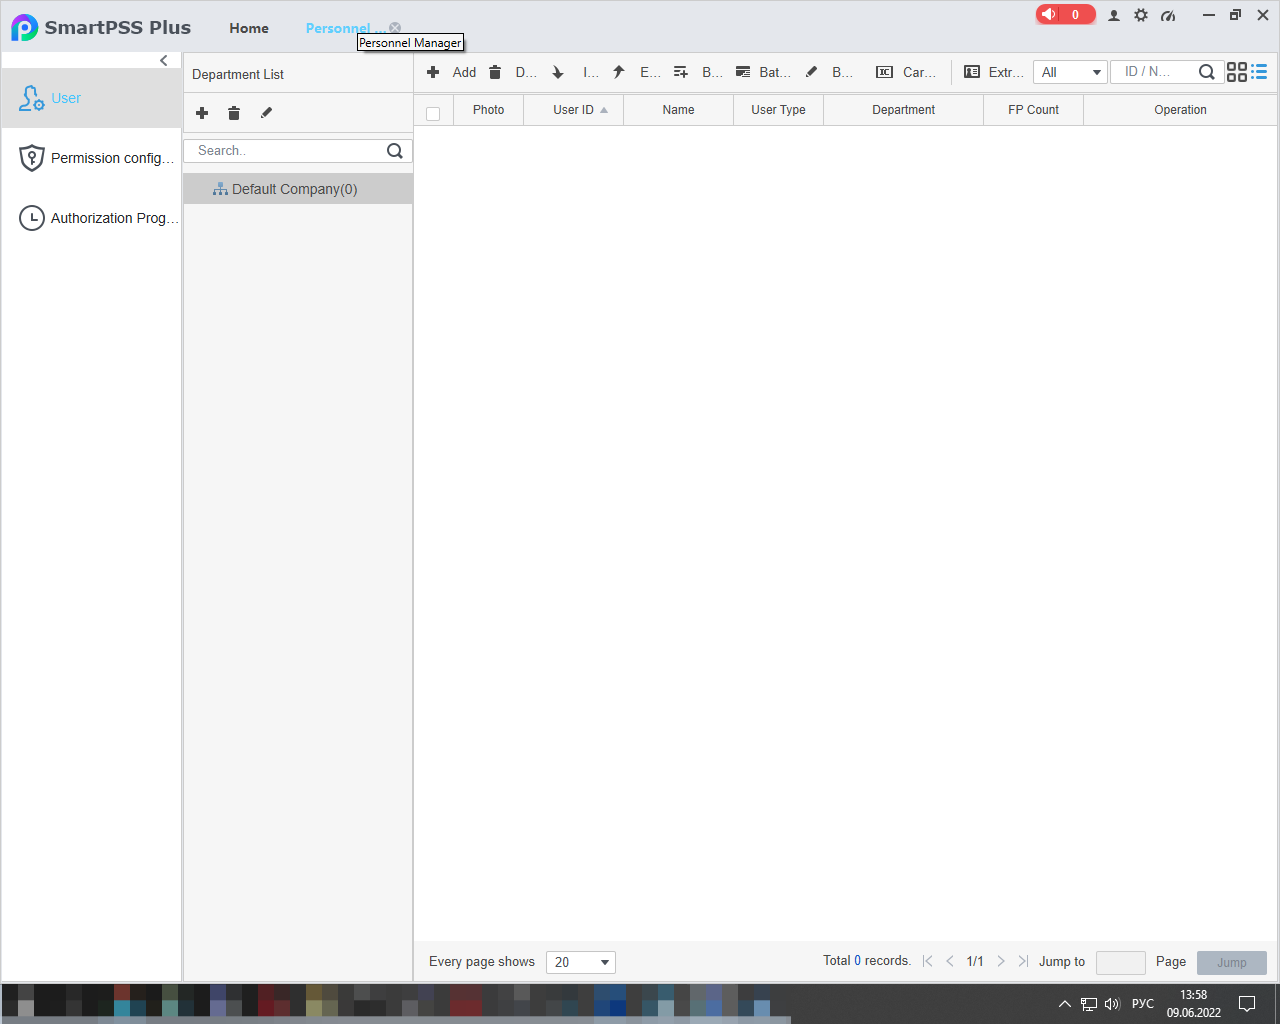Click the Department List heading
This screenshot has width=1280, height=1024.
tap(238, 74)
